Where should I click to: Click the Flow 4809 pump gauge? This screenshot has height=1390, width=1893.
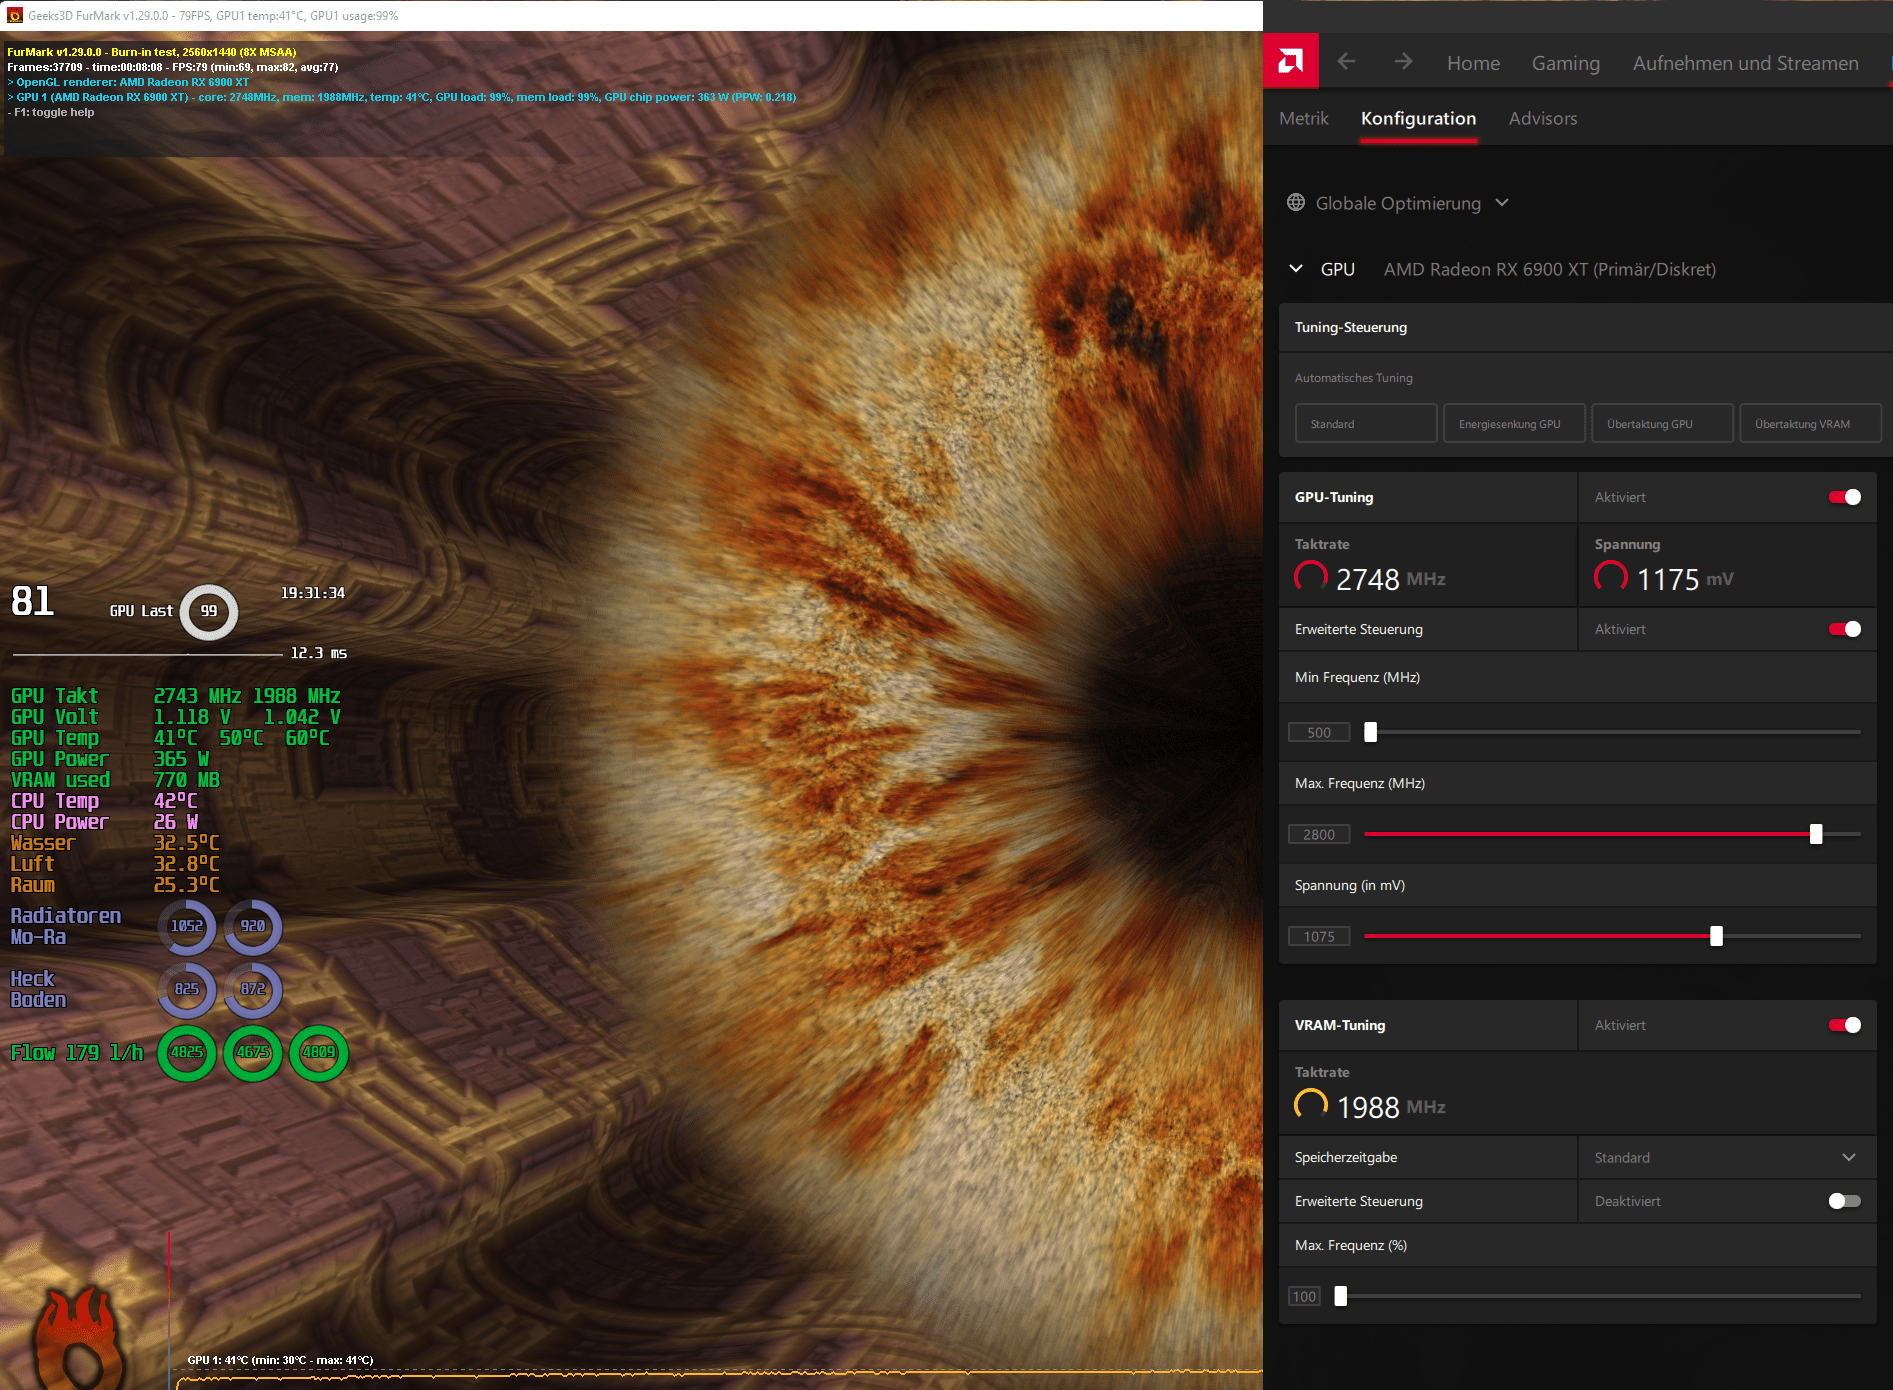319,1052
